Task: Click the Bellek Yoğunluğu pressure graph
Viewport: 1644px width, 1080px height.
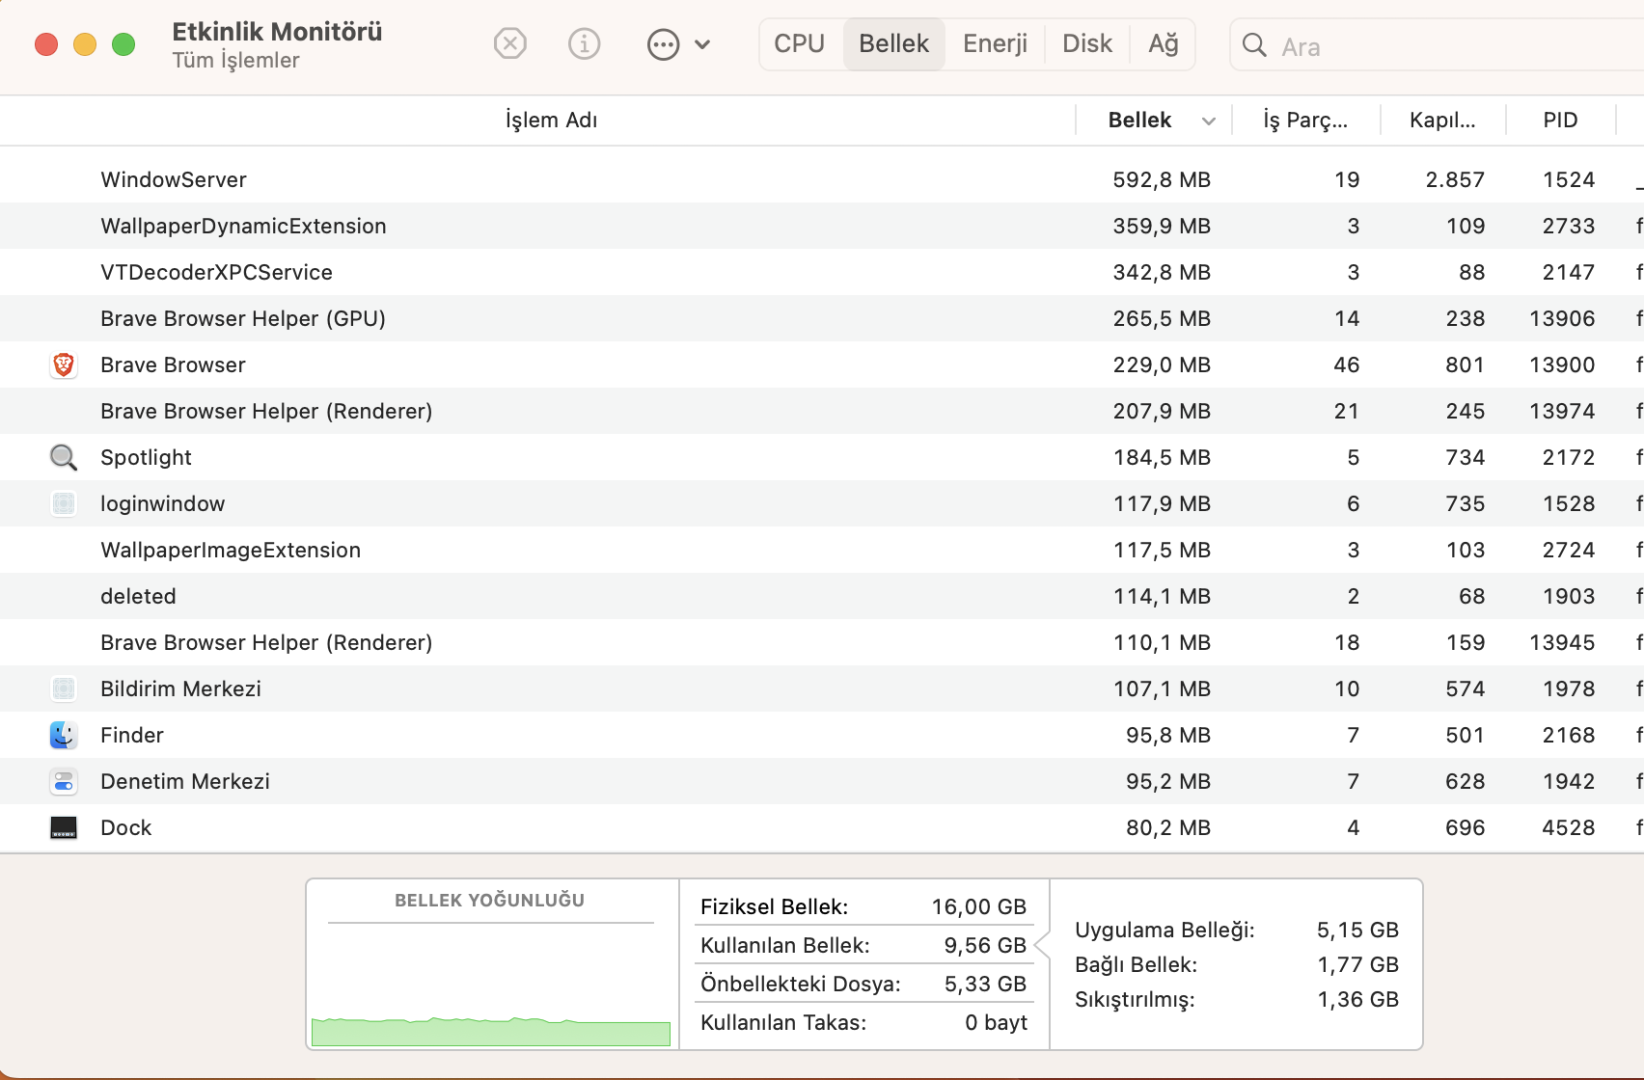Action: coord(491,985)
